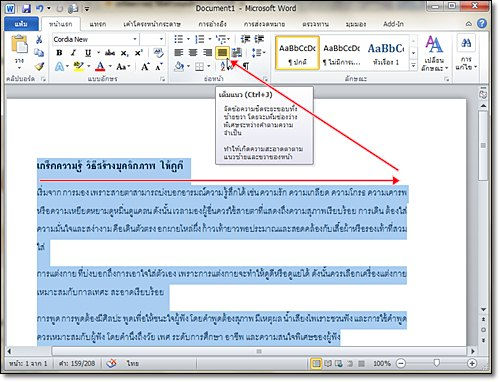Viewport: 500px width, 382px height.
Task: Toggle Bold formatting
Action: (59, 53)
